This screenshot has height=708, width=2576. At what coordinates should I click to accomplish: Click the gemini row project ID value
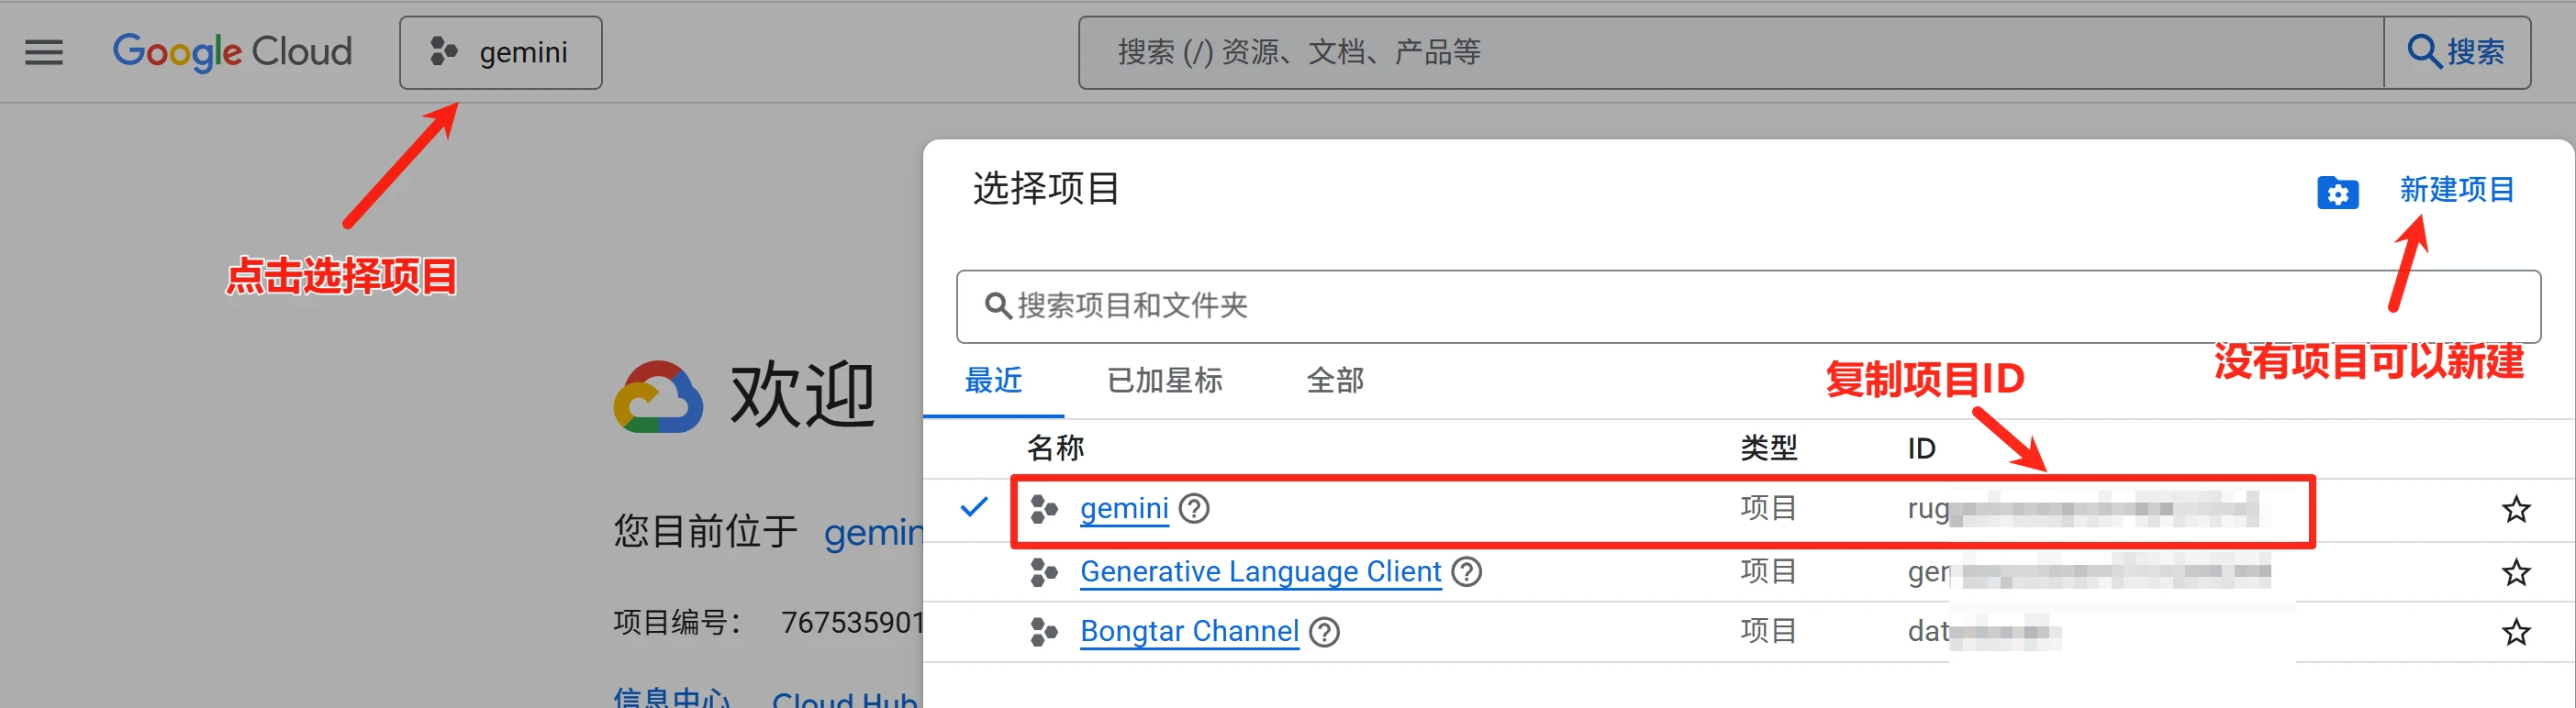click(x=2084, y=509)
